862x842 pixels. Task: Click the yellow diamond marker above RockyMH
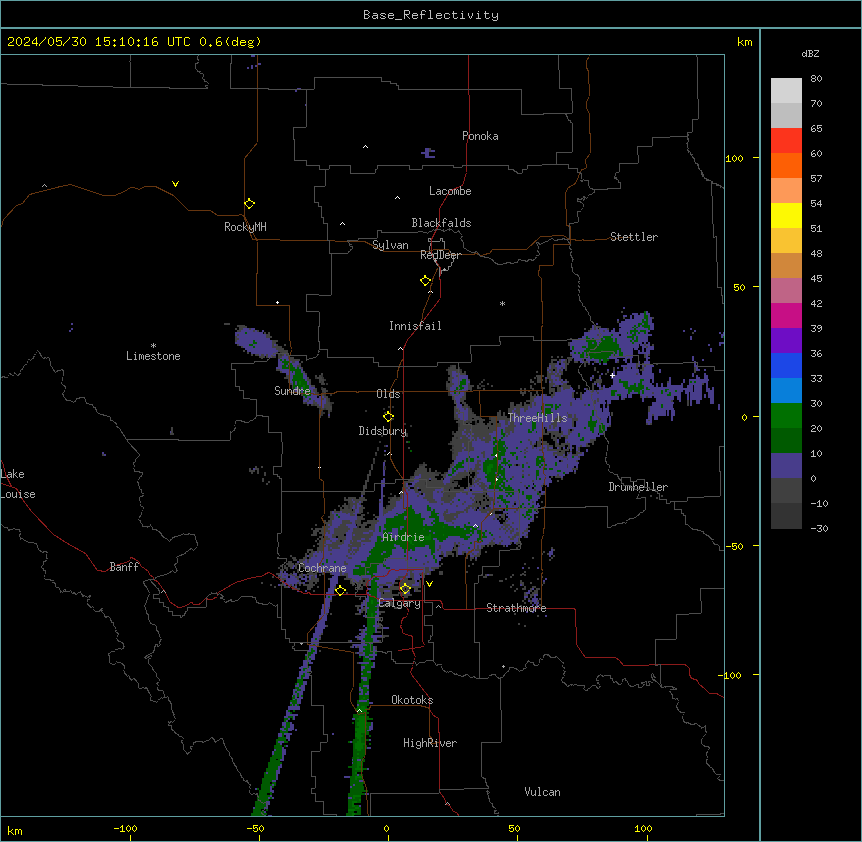249,204
